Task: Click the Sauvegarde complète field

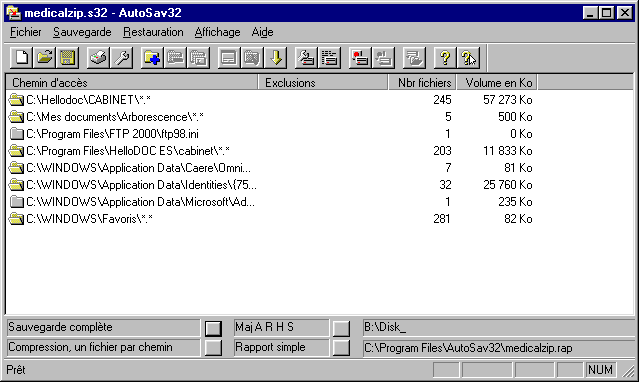Action: point(104,327)
